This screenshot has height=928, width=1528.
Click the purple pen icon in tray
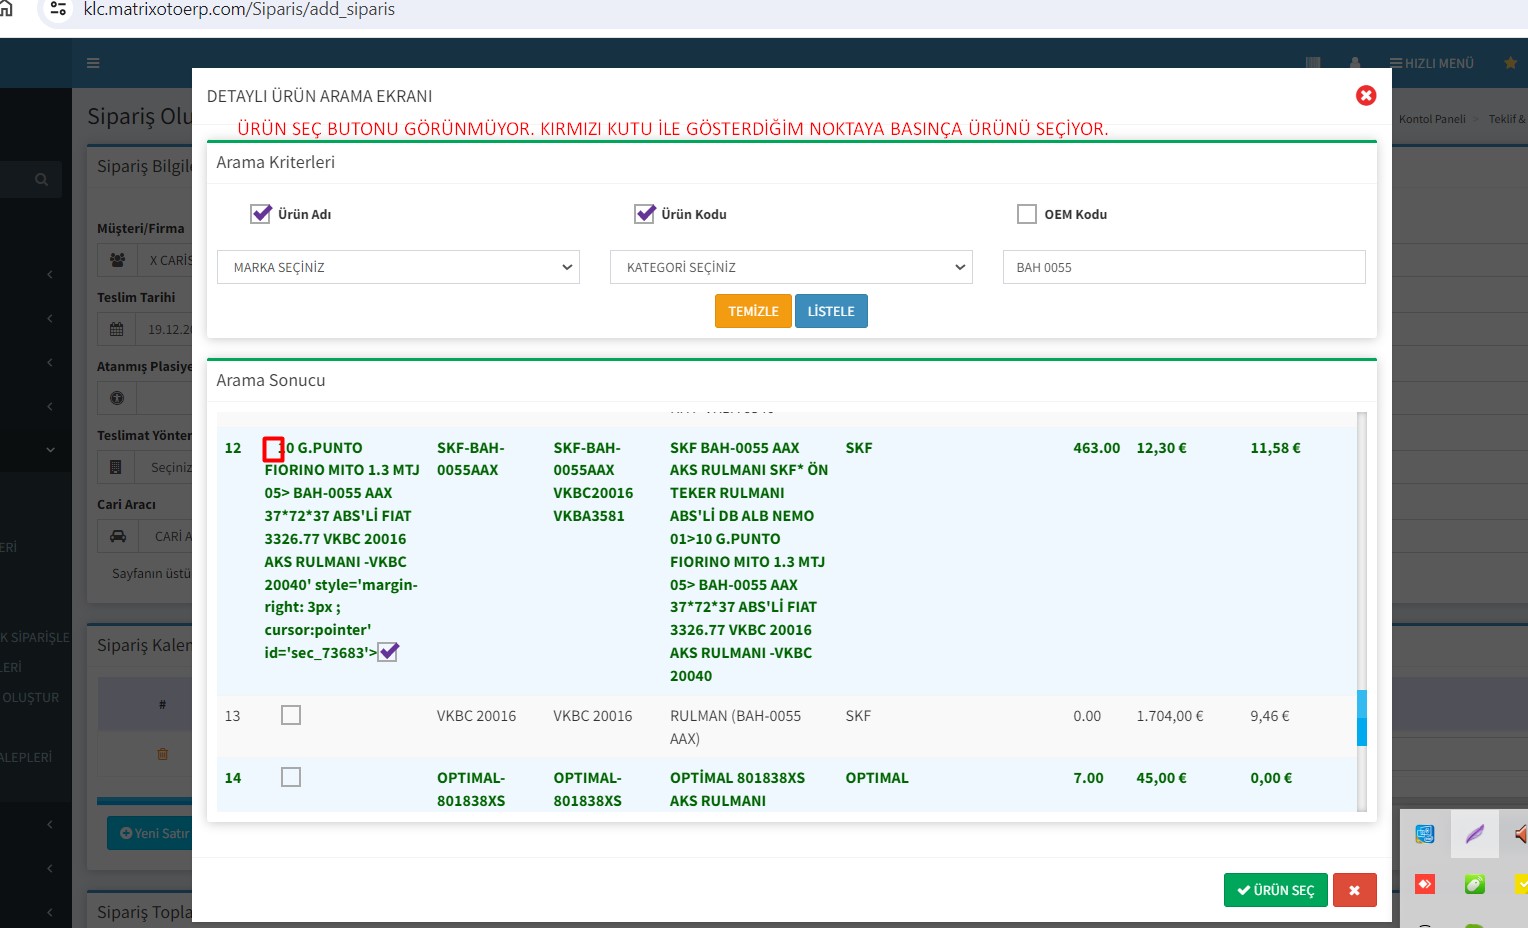pyautogui.click(x=1474, y=834)
